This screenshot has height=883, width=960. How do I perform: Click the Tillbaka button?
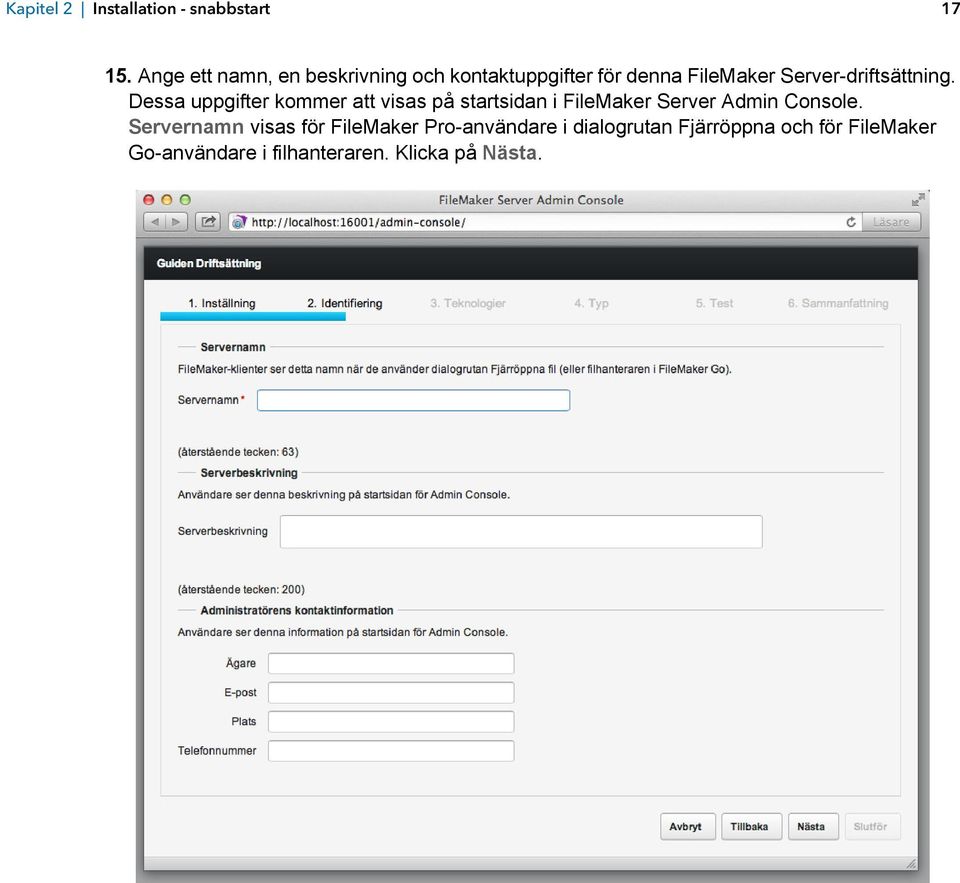[751, 827]
